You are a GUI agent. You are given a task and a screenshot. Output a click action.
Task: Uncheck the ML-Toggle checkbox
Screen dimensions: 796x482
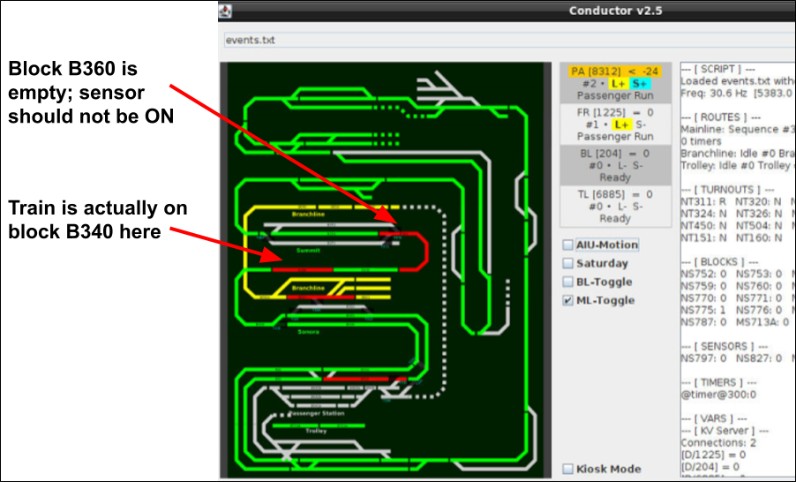(568, 301)
